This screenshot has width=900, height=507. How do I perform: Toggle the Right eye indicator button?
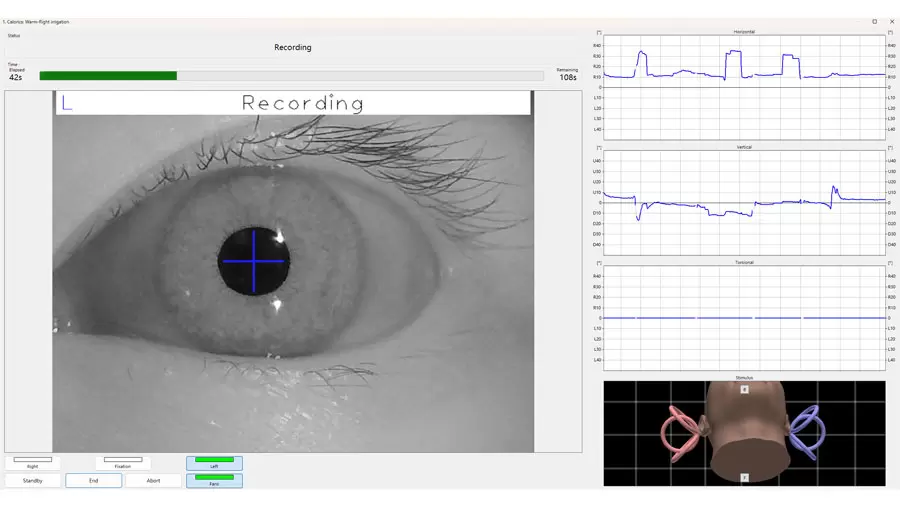(x=33, y=463)
